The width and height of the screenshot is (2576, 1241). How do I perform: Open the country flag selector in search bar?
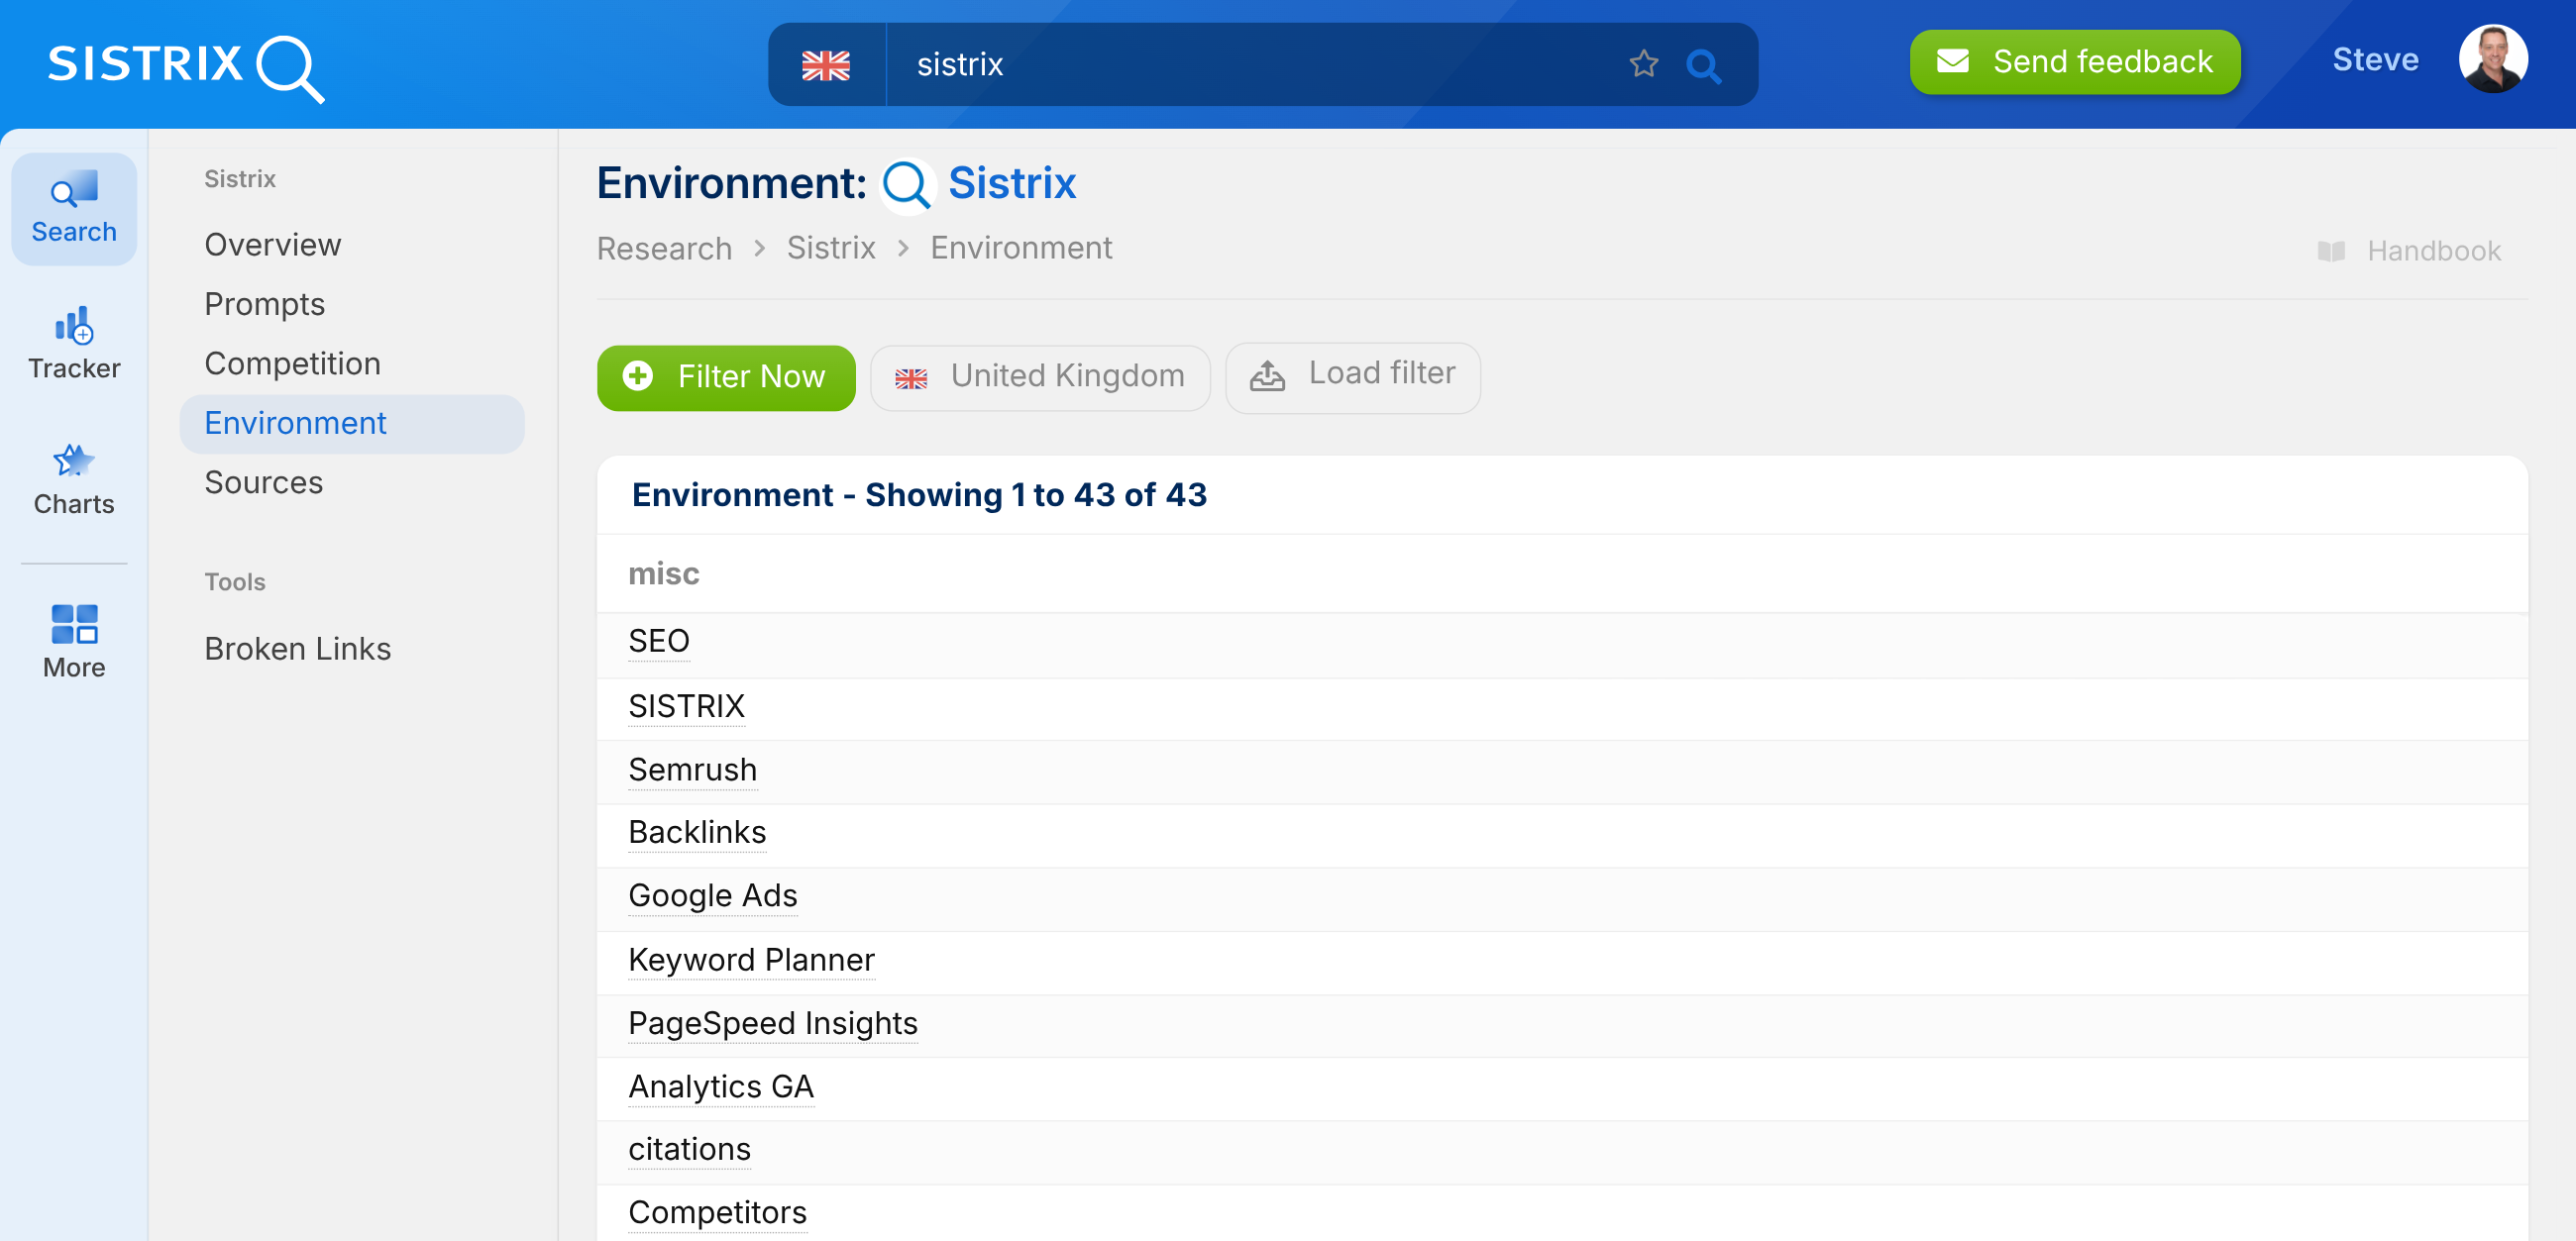tap(826, 65)
